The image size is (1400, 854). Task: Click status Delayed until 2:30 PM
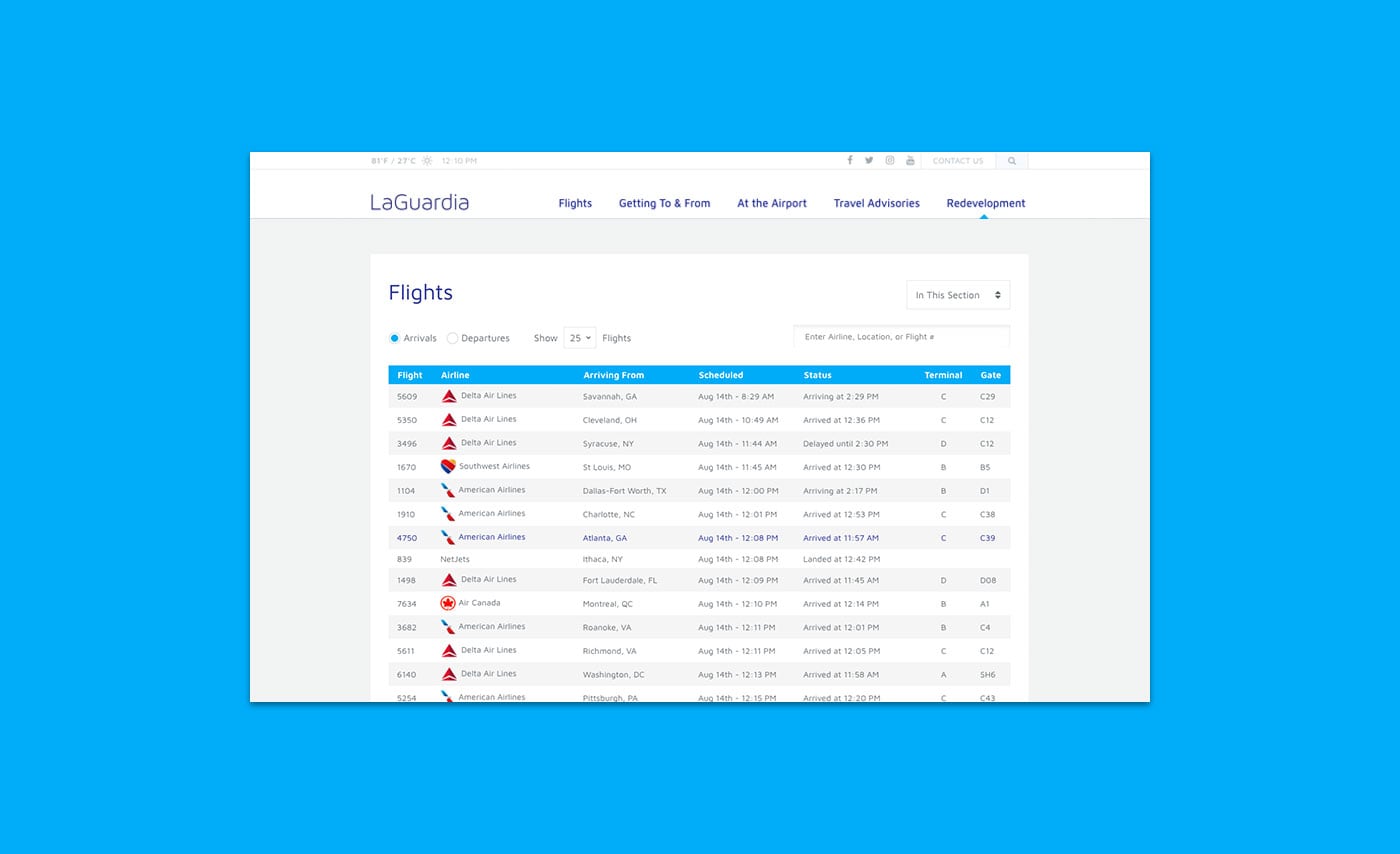tap(845, 444)
